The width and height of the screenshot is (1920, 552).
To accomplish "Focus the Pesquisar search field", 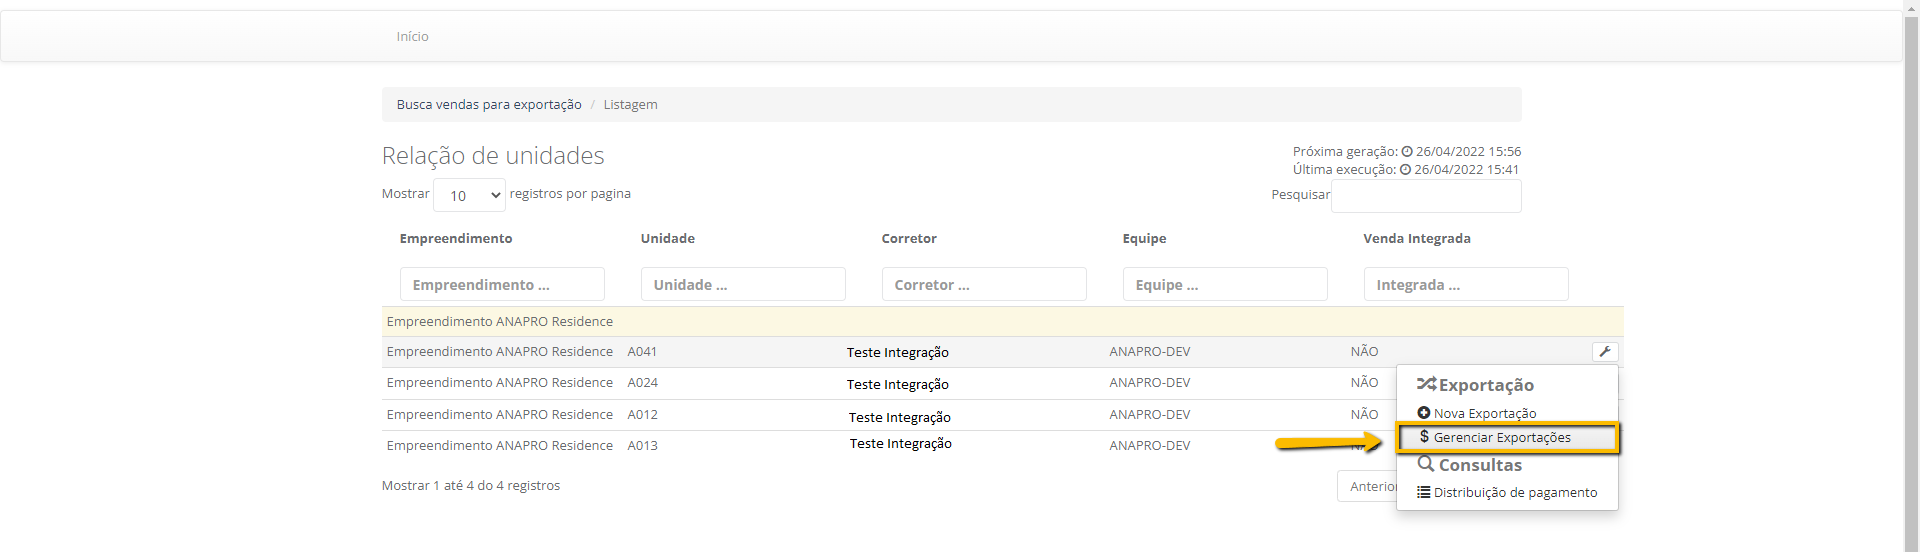I will (x=1426, y=196).
